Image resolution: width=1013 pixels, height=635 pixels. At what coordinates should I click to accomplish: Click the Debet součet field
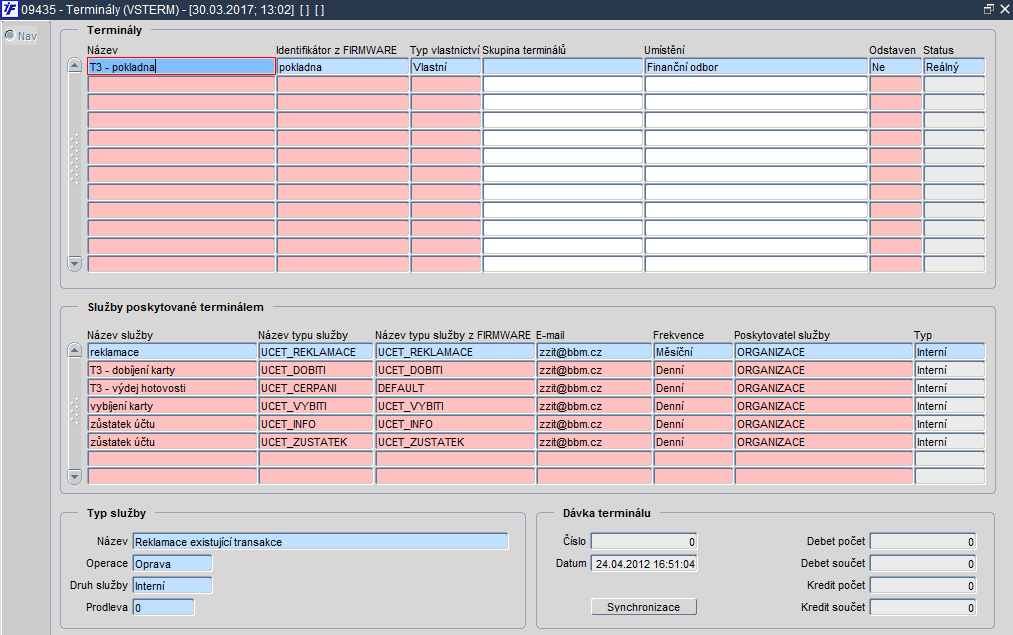[x=923, y=563]
